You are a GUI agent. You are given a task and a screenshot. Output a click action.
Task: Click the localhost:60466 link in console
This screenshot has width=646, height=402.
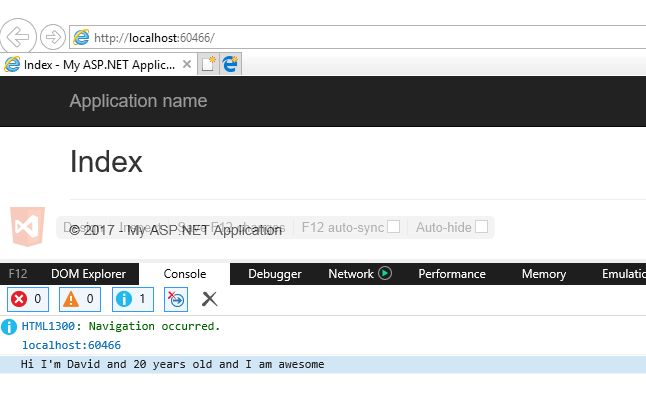click(x=71, y=345)
